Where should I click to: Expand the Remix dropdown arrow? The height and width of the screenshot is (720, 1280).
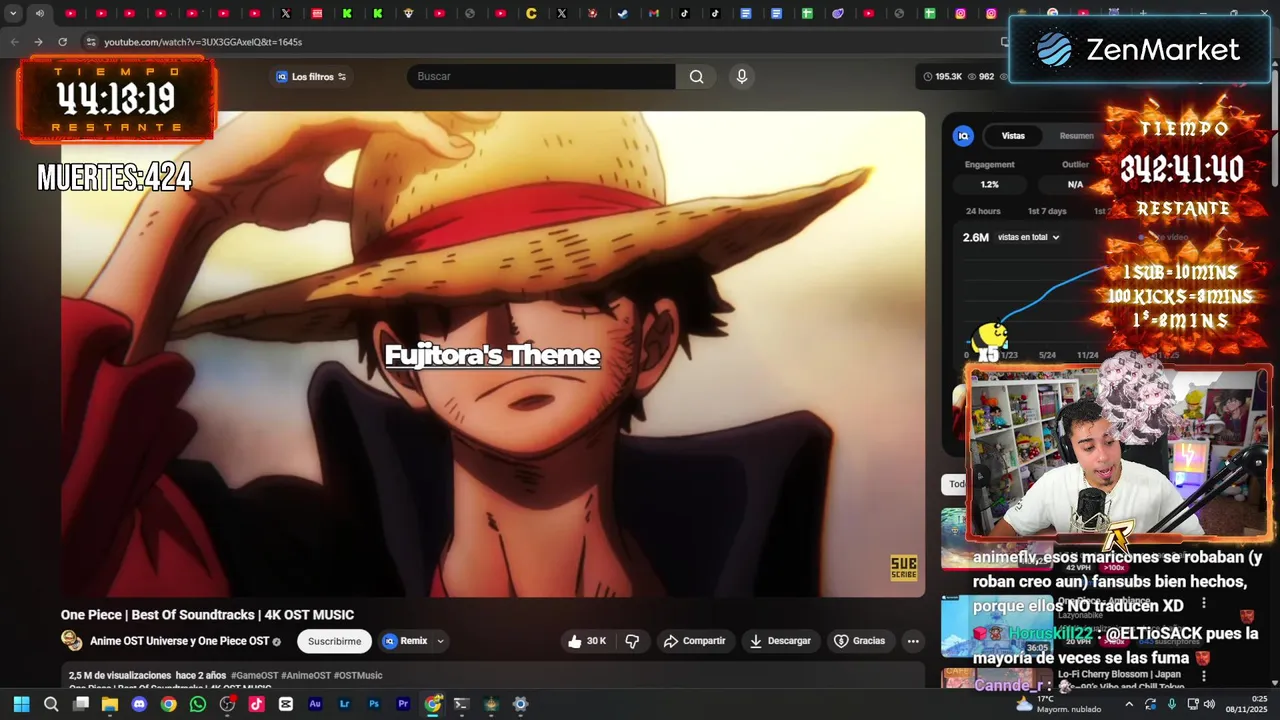440,641
